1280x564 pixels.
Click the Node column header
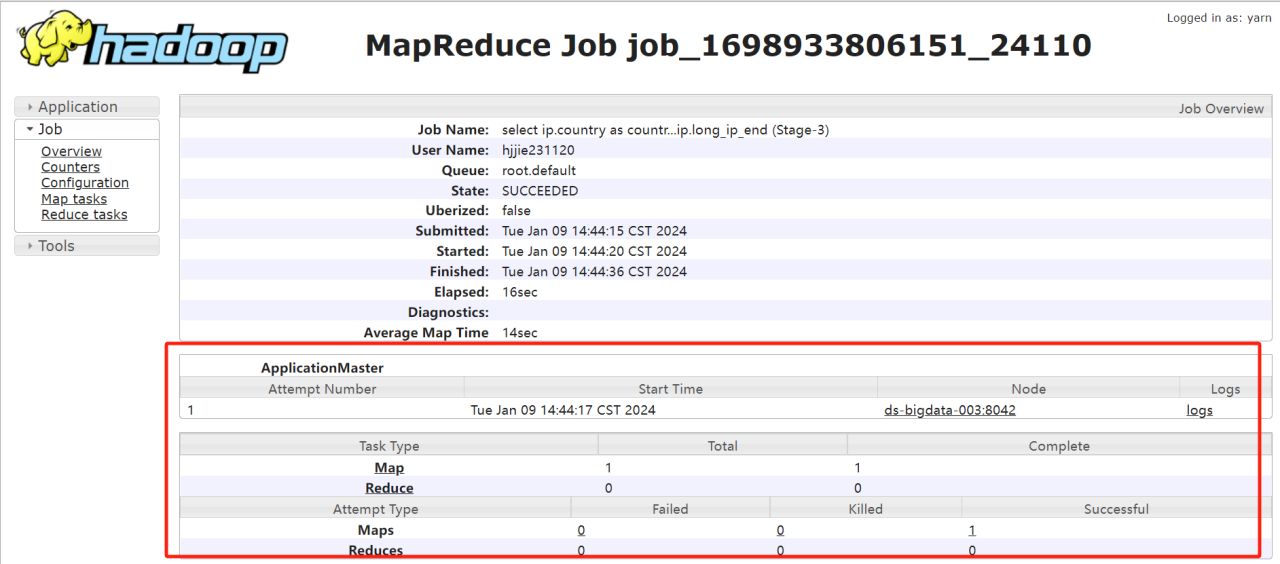(x=1029, y=389)
